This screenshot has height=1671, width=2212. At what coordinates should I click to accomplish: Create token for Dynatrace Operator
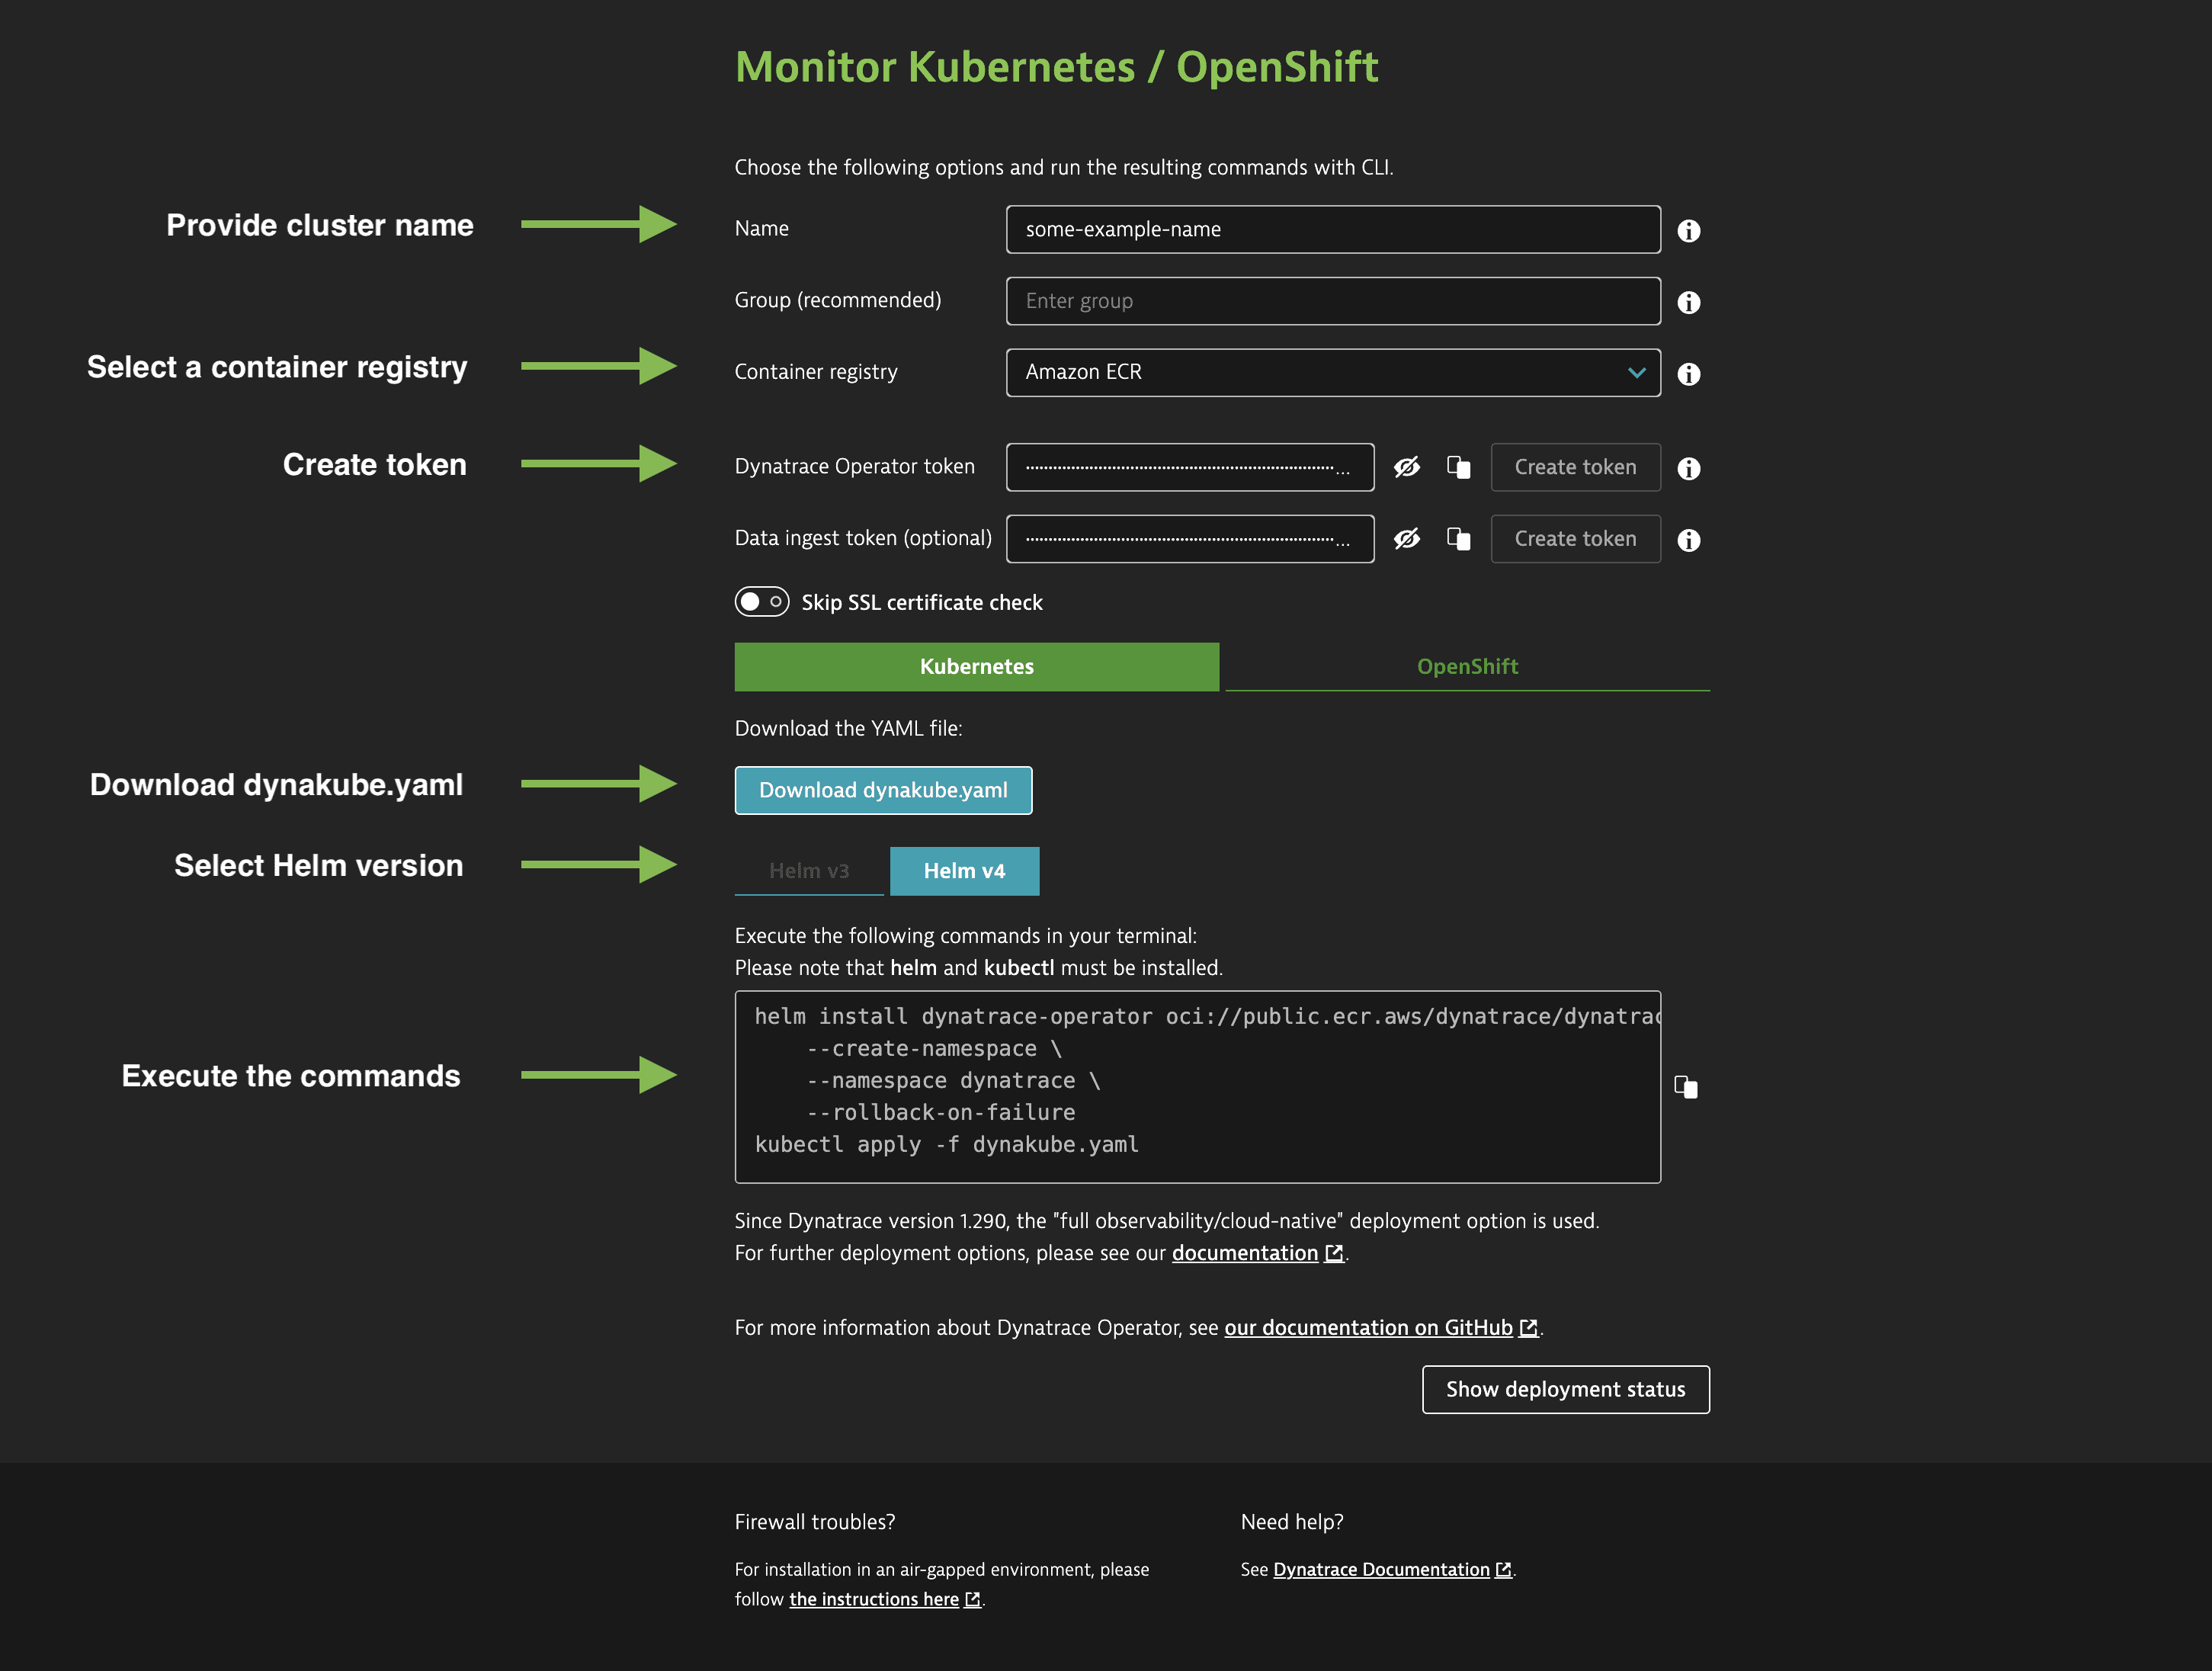[x=1576, y=467]
